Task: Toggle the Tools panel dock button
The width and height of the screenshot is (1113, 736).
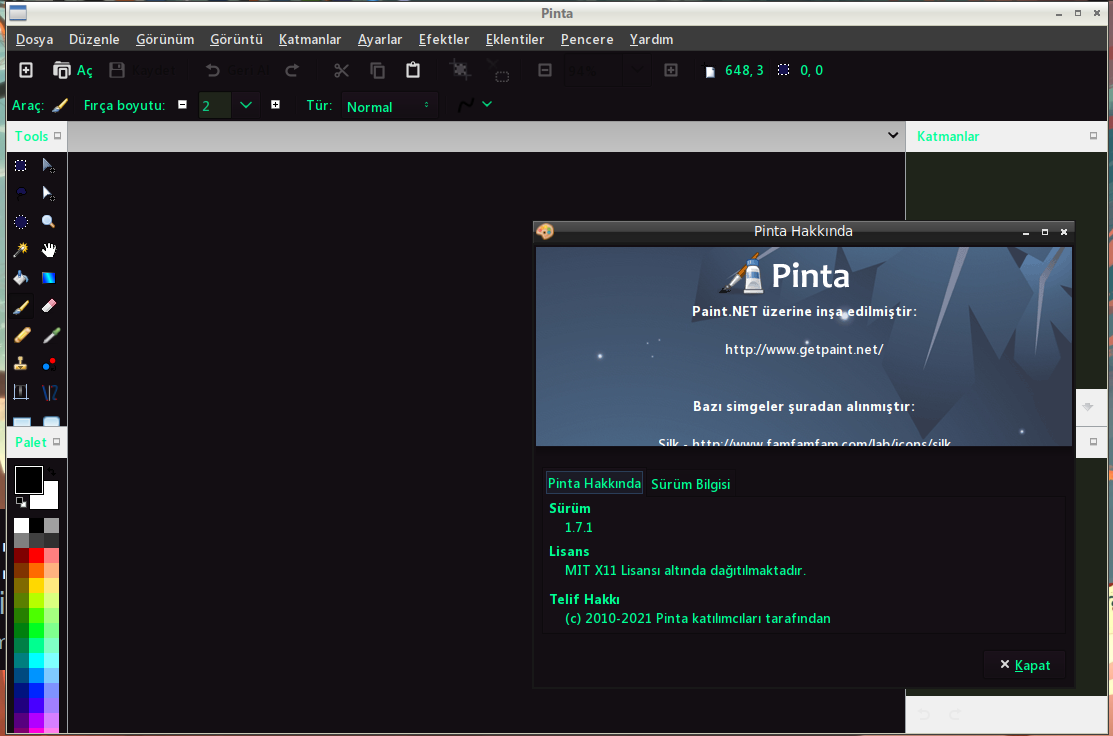Action: (57, 136)
